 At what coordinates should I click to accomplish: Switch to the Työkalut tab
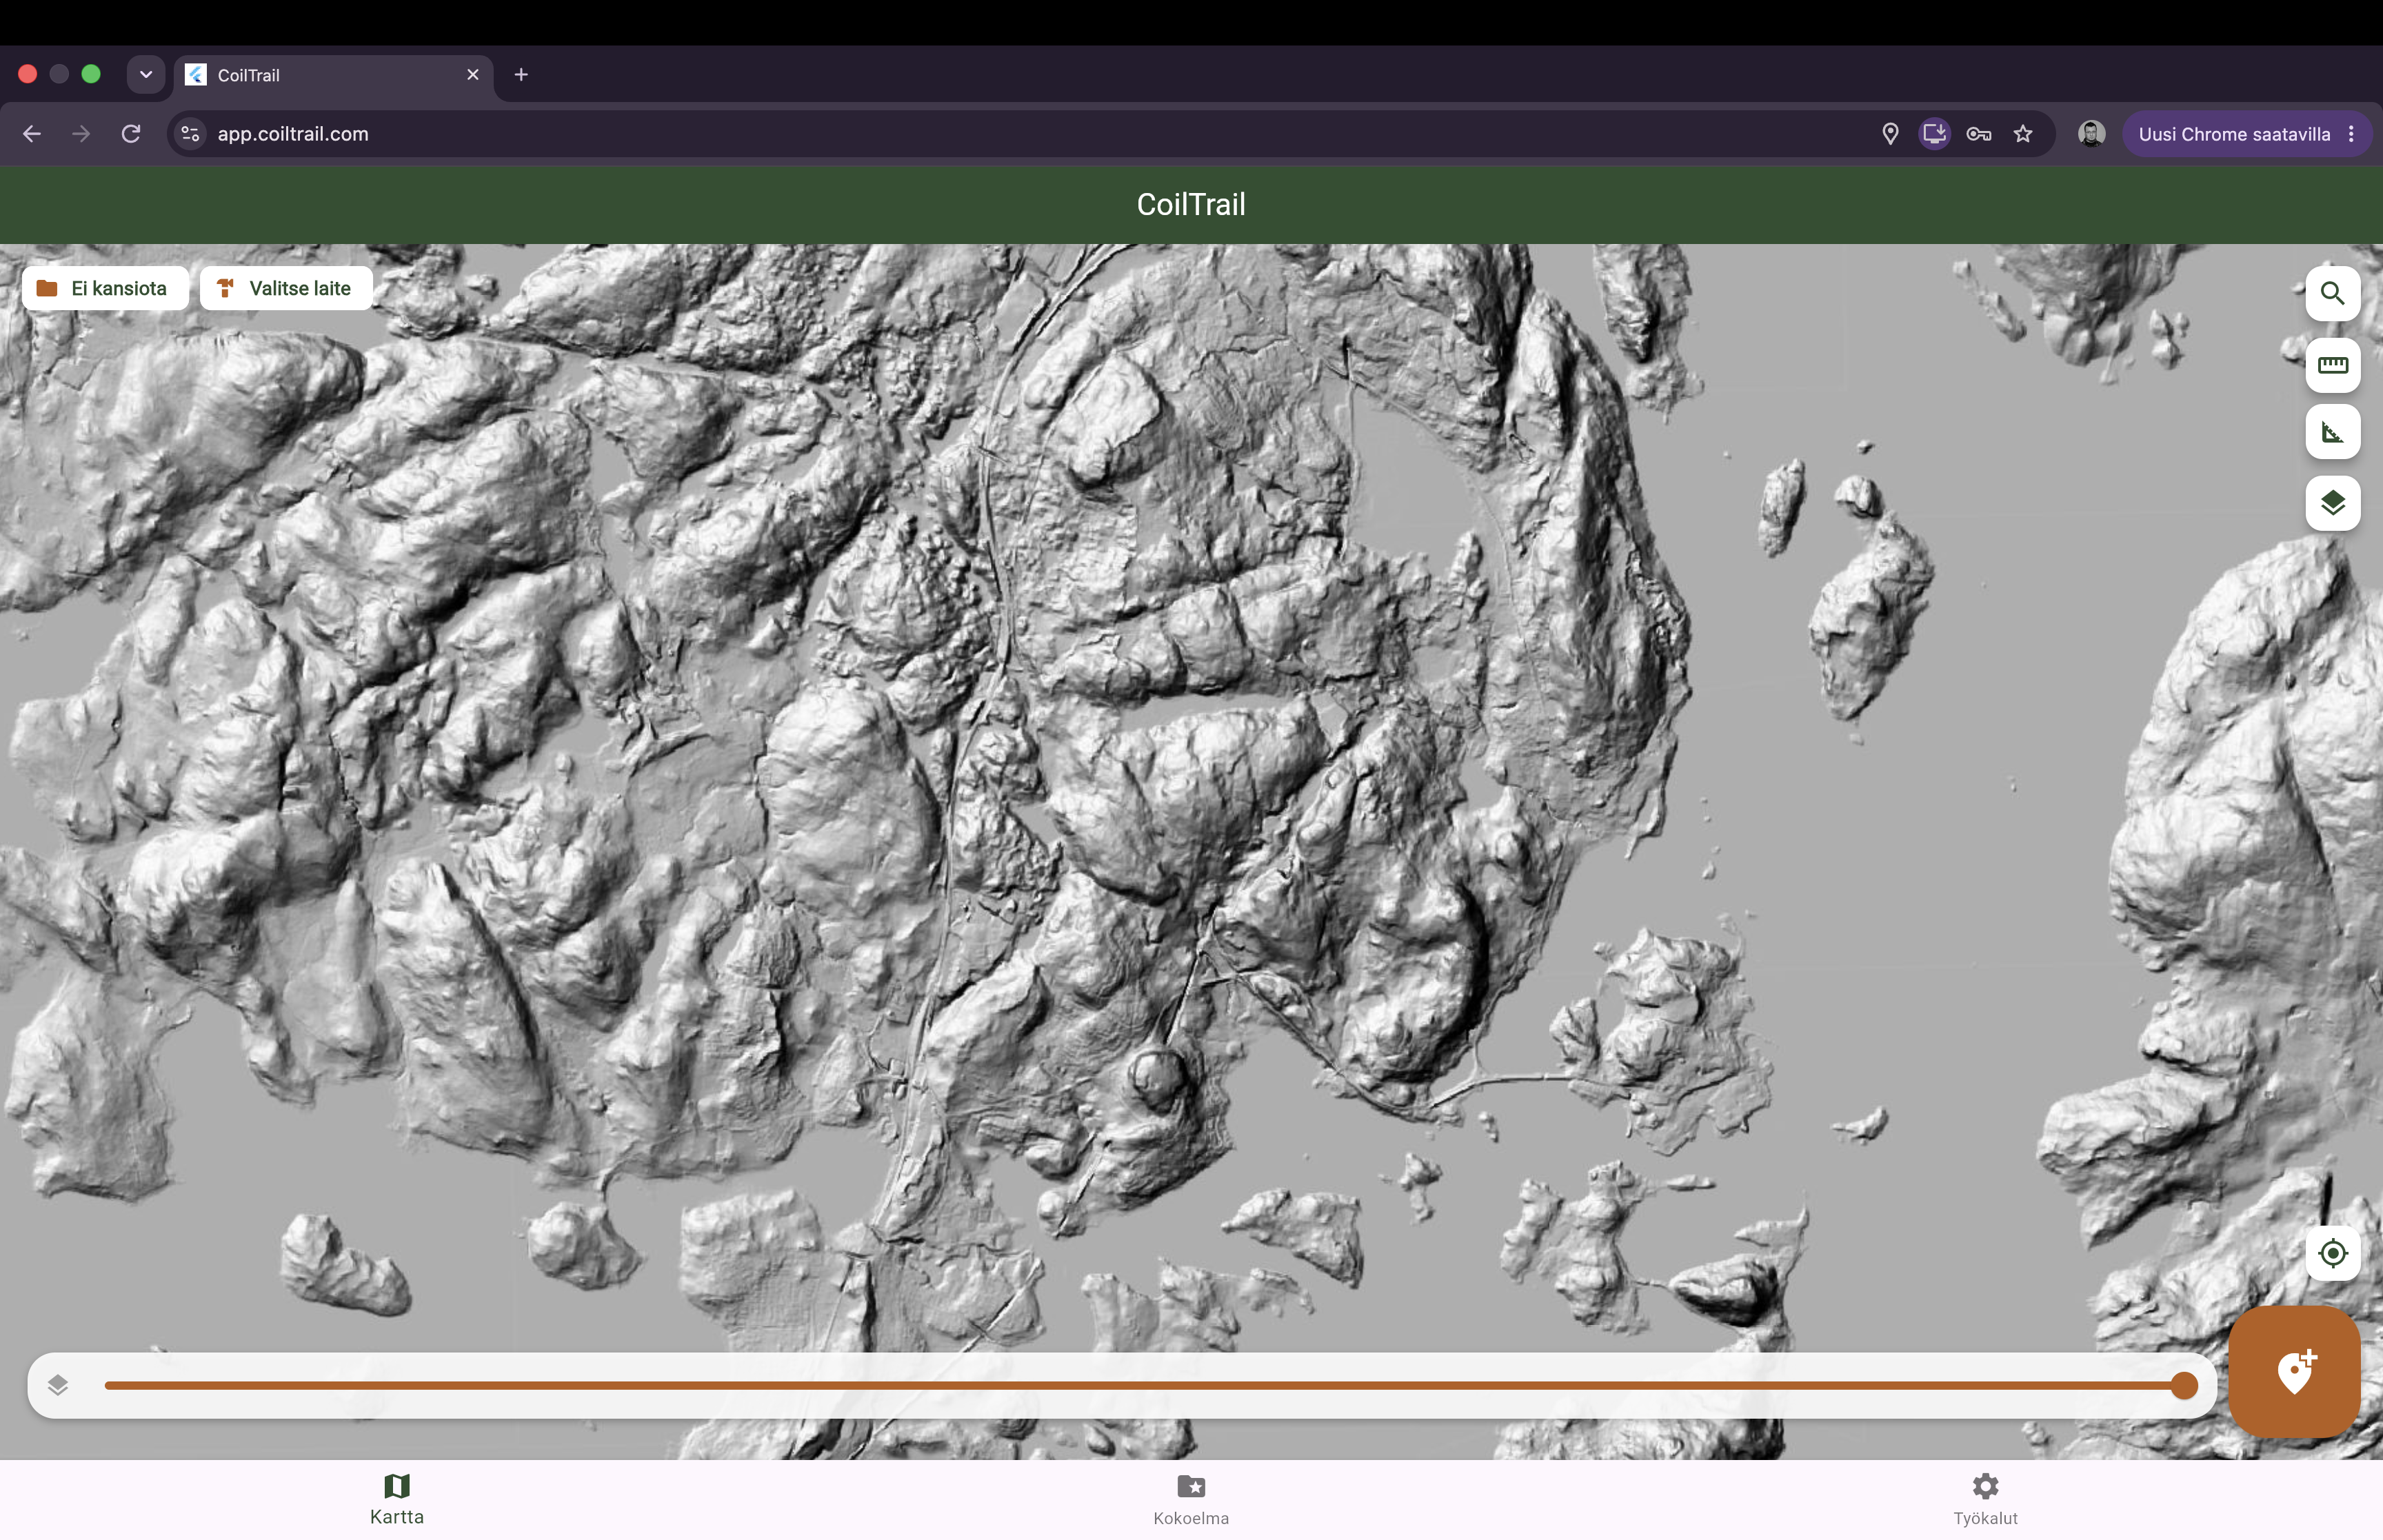pos(1985,1499)
